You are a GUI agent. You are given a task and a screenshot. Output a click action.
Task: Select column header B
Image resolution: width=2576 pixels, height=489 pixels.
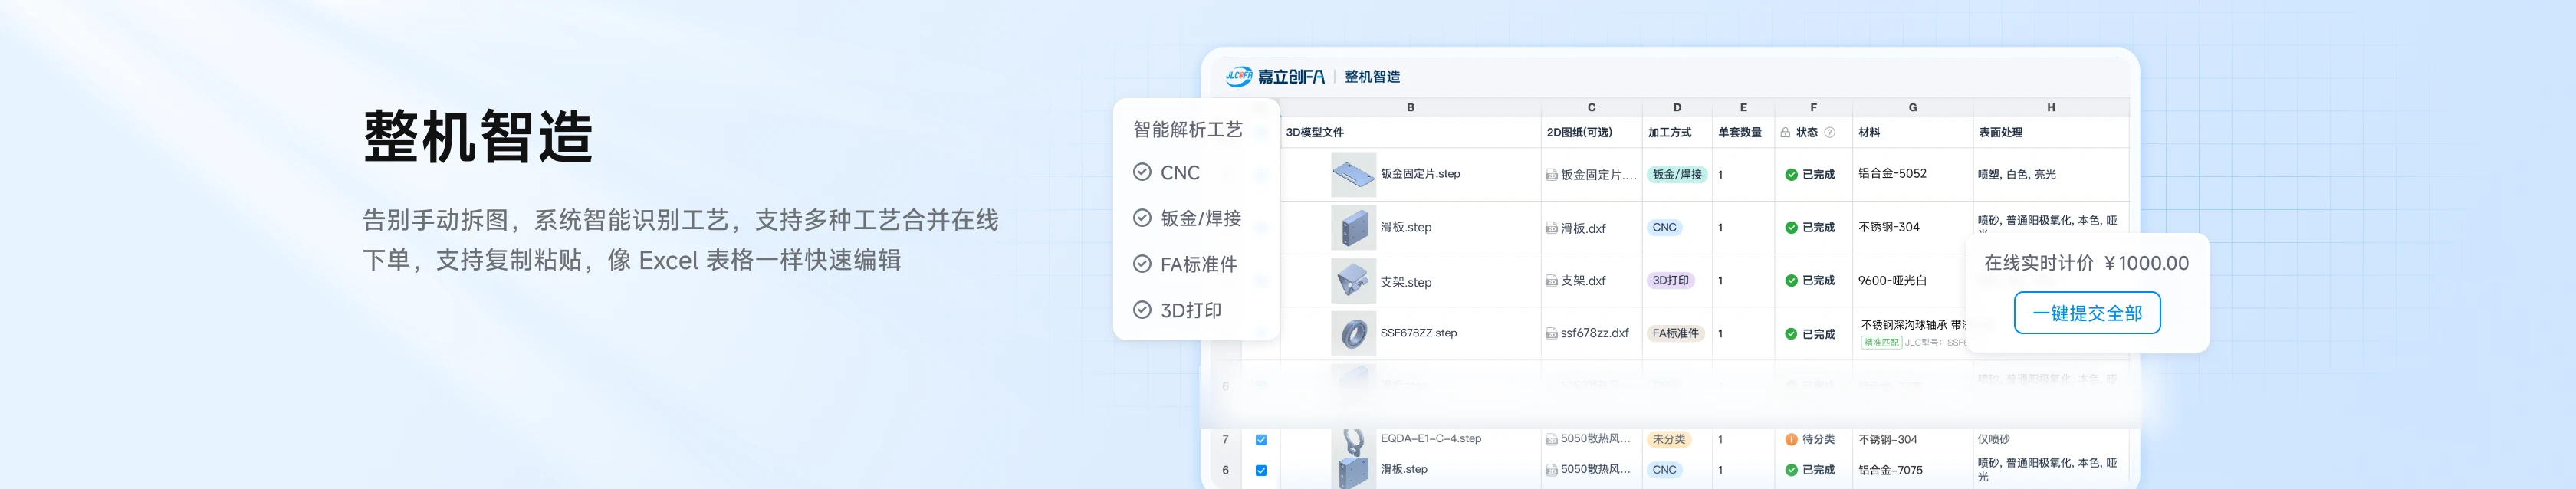tap(1410, 107)
